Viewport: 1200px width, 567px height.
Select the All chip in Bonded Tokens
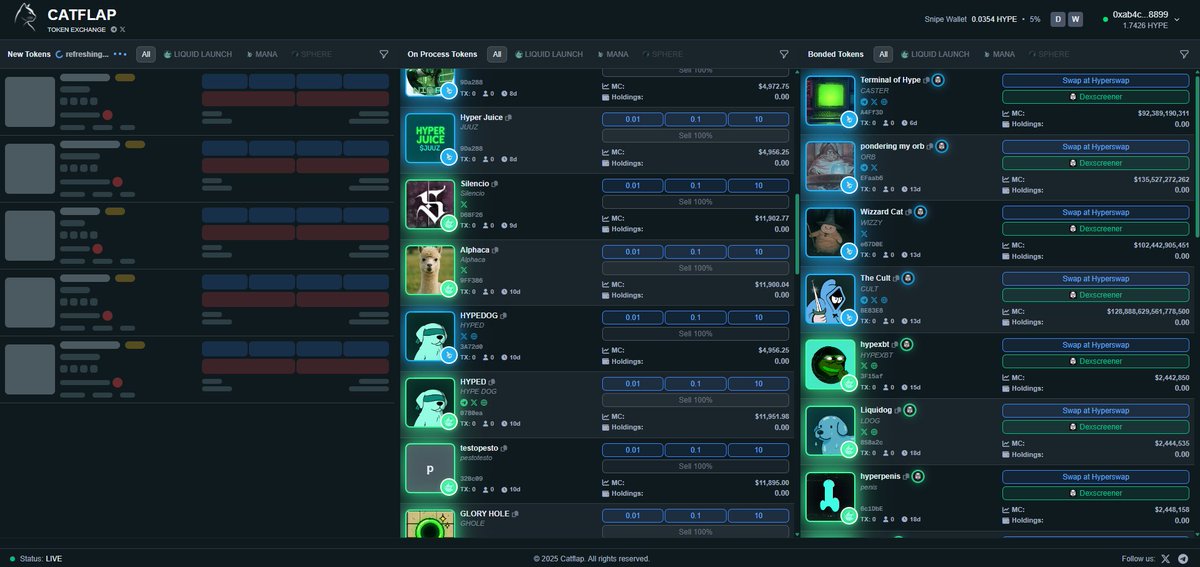pos(883,54)
